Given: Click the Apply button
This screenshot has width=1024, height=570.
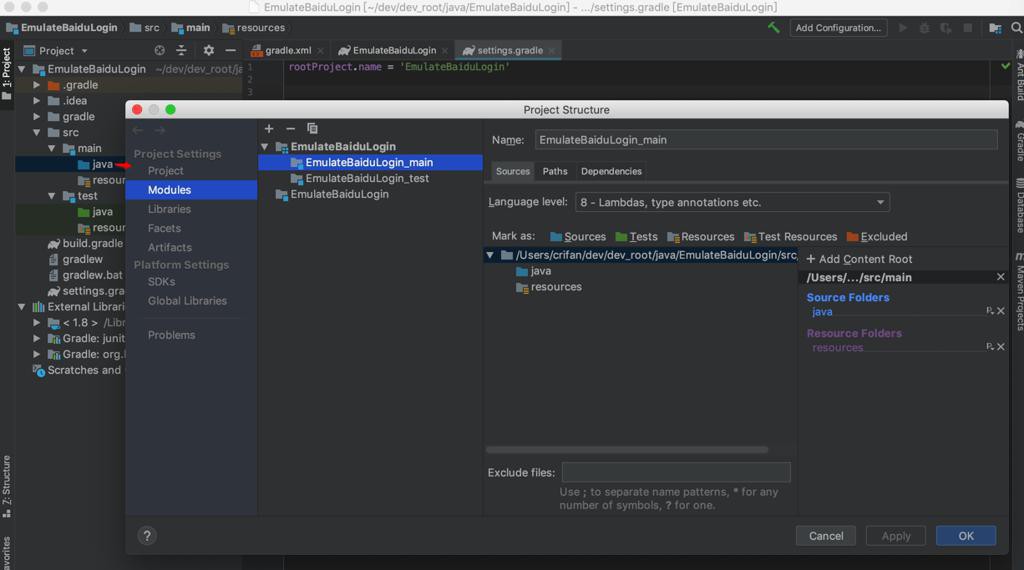Looking at the screenshot, I should 896,536.
